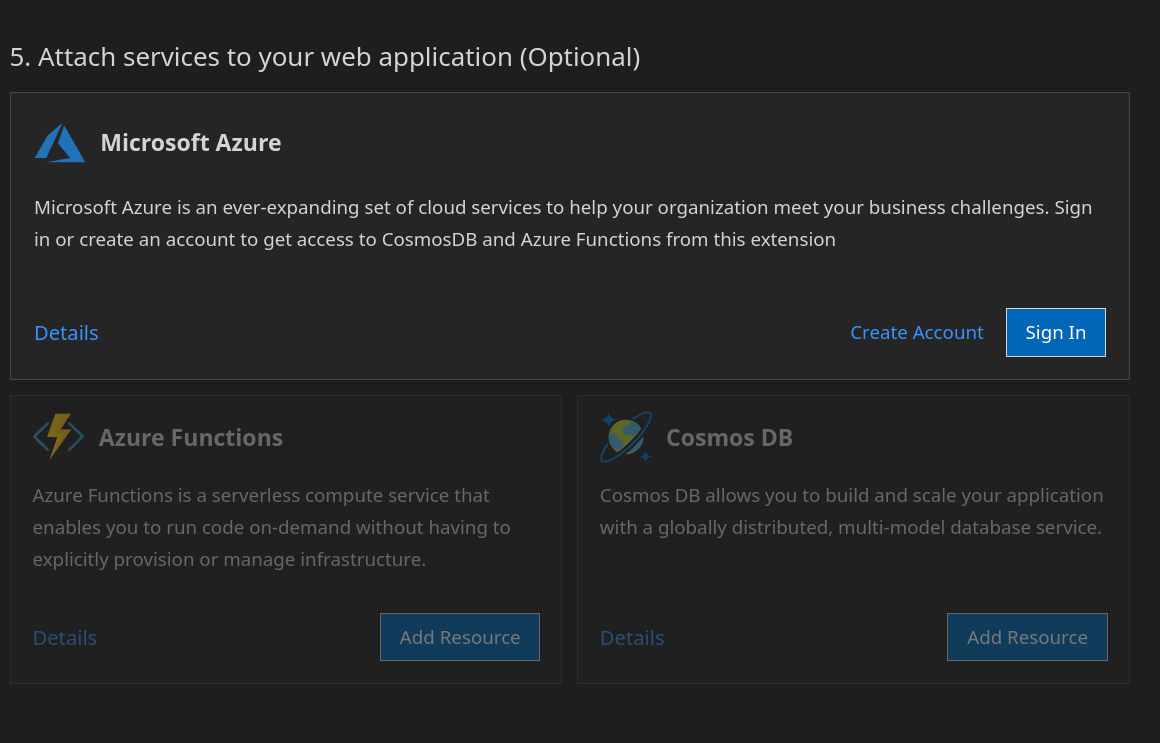Select the Microsoft Azure card title
1160x743 pixels.
click(x=191, y=143)
